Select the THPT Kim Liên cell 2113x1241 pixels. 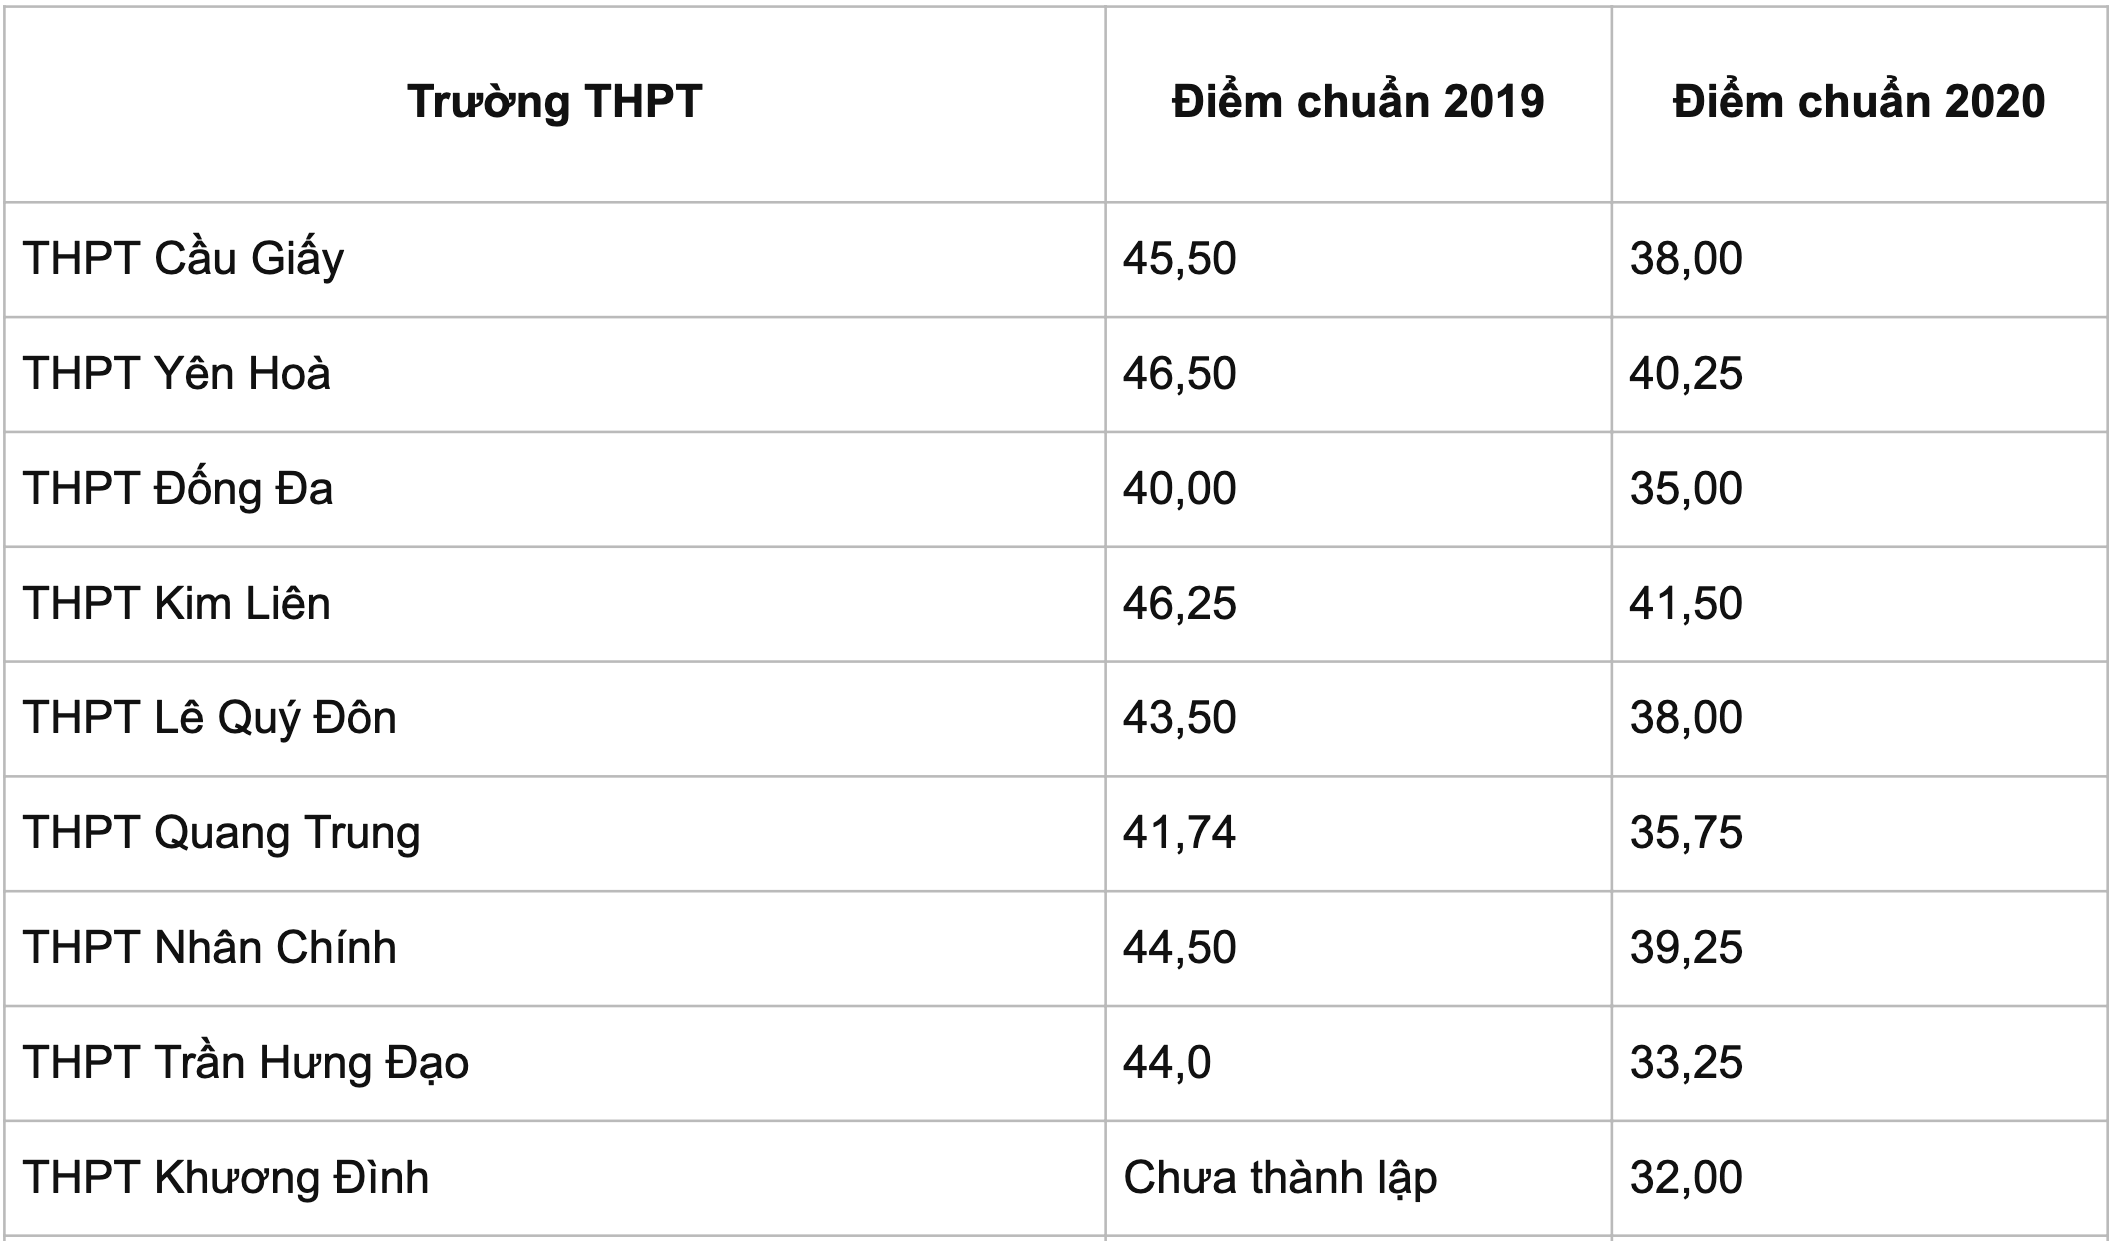(176, 604)
